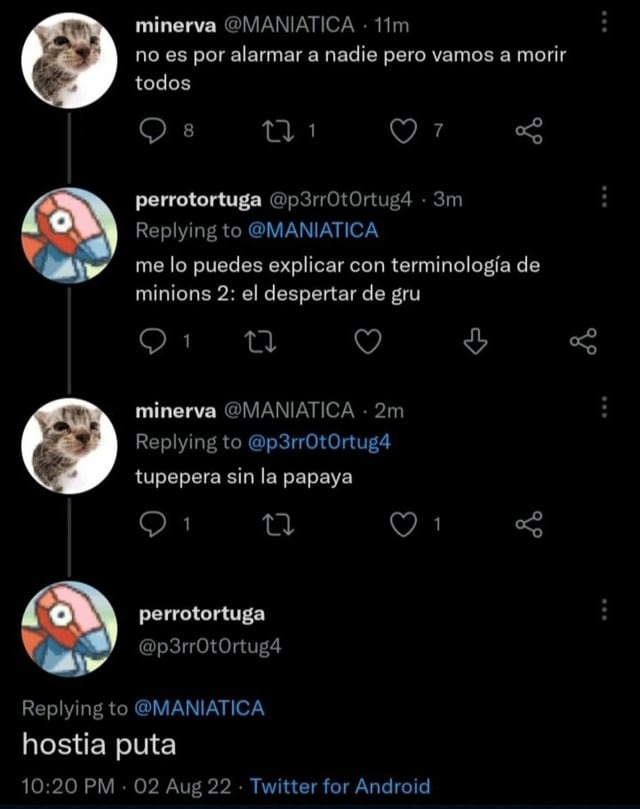The height and width of the screenshot is (809, 640).
Task: Open the Twitter for Android source link
Action: pyautogui.click(x=340, y=784)
